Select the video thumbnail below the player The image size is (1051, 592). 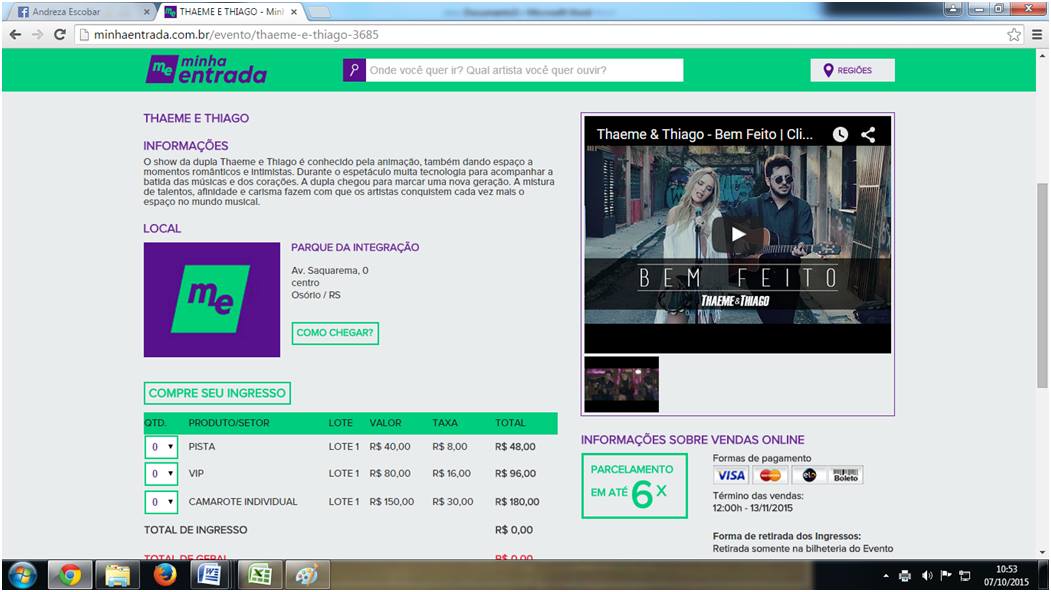tap(621, 384)
